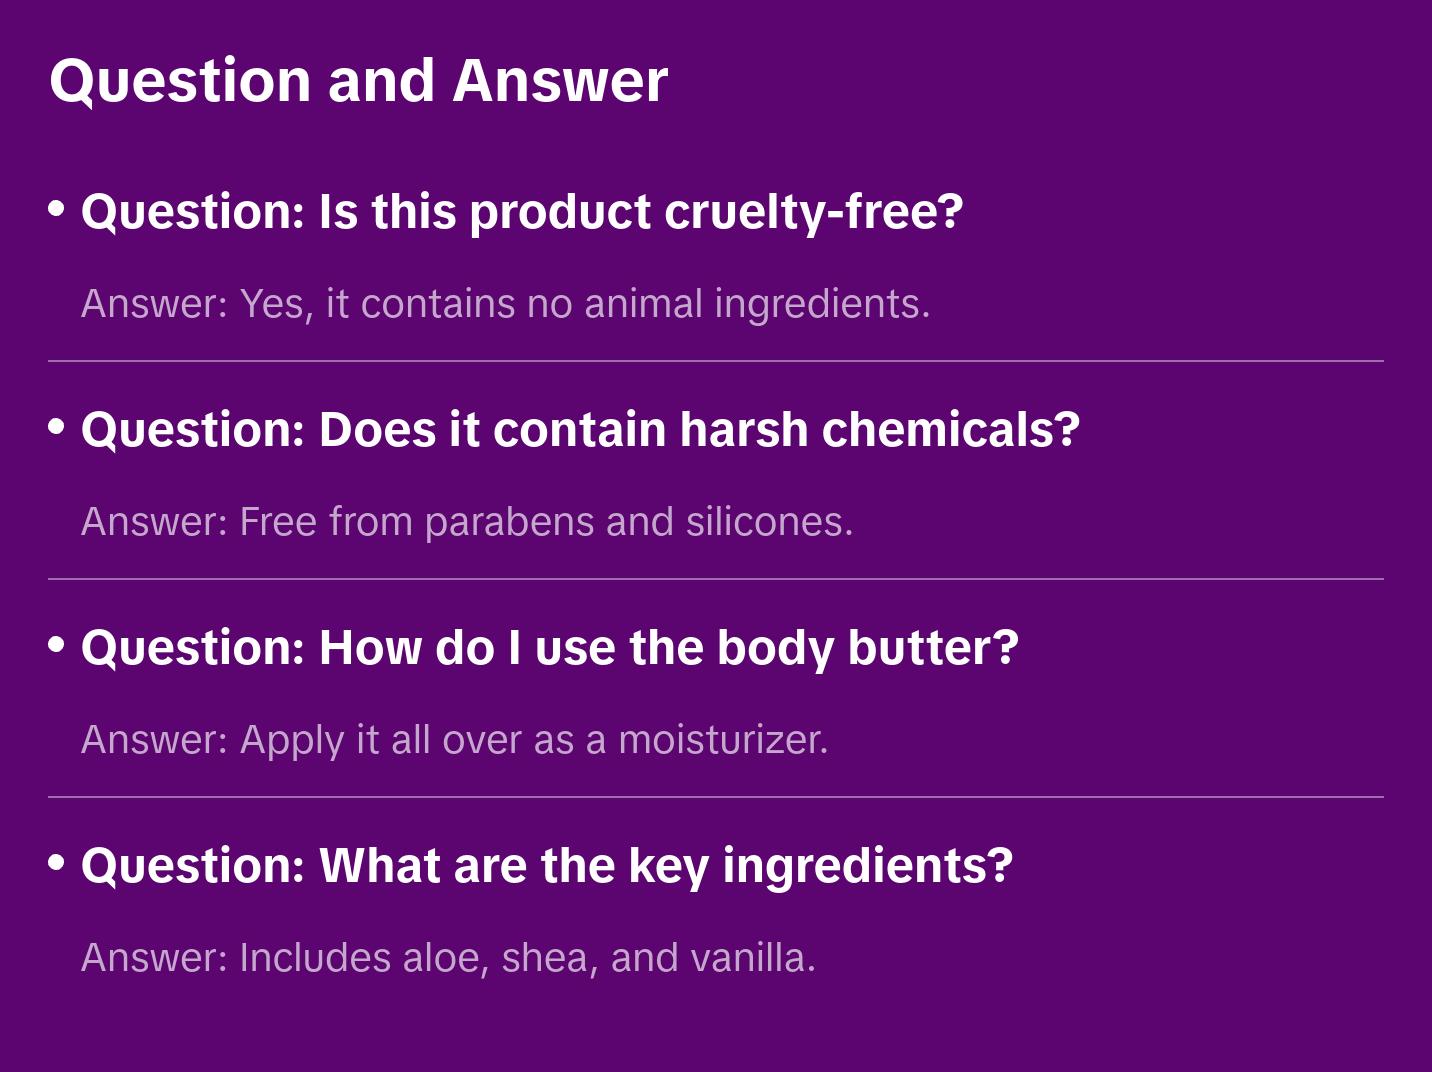Select the answer "Free from parabens and silicones"

(x=467, y=522)
